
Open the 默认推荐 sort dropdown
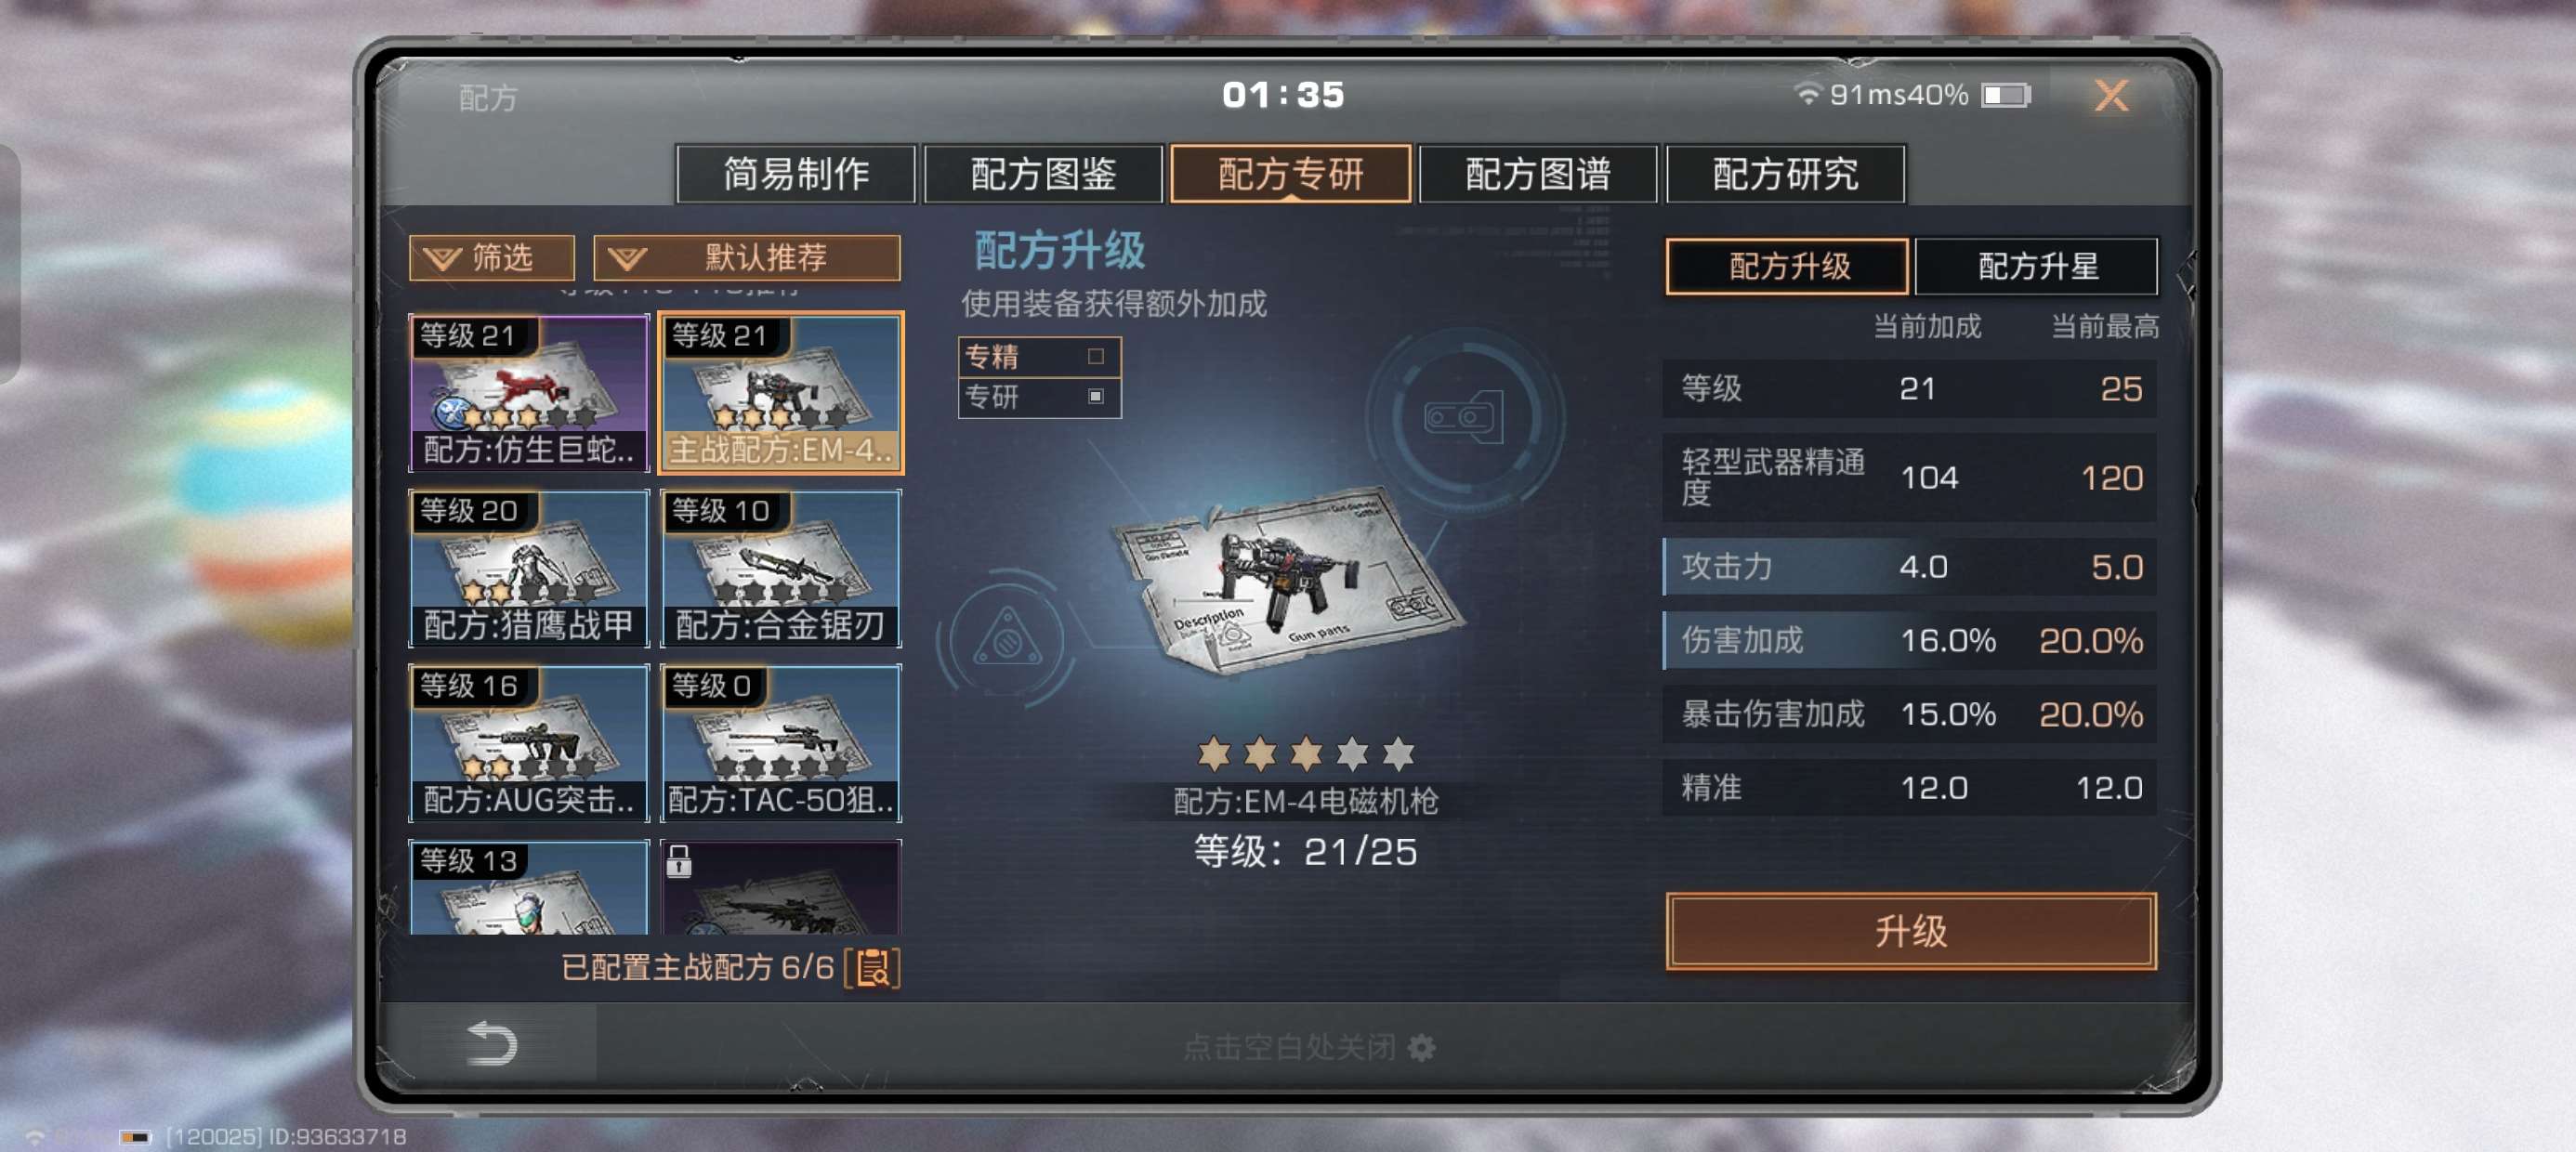click(x=746, y=258)
